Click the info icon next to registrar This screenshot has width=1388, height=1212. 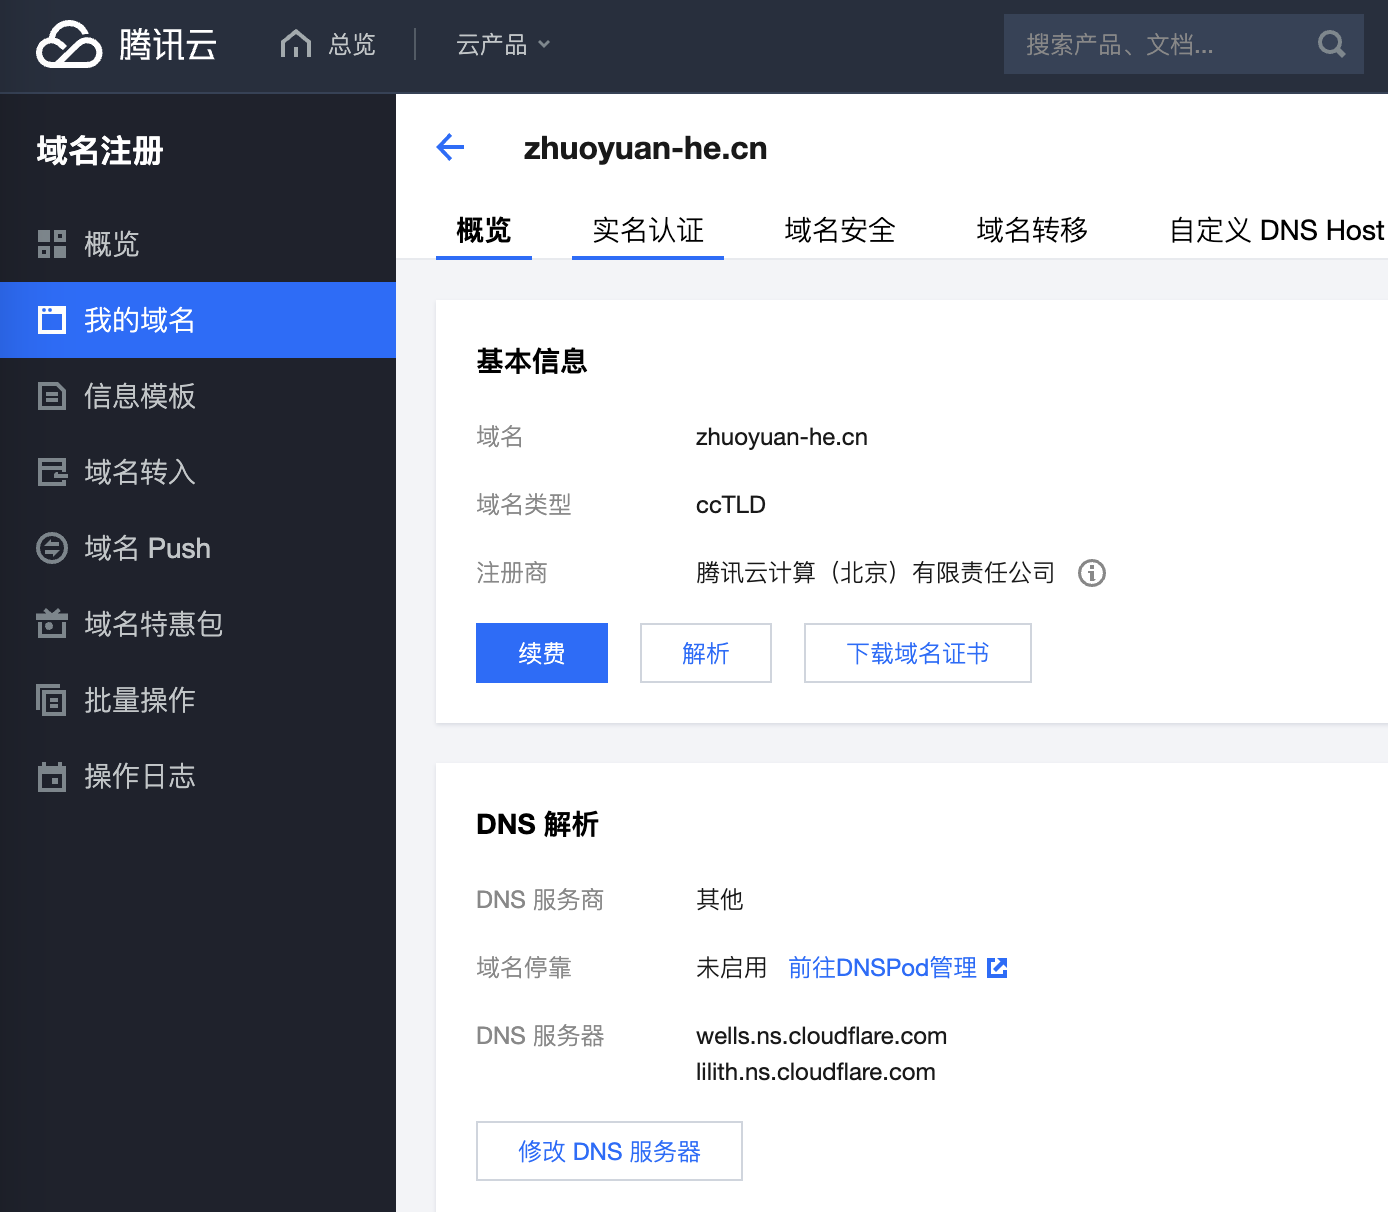point(1092,573)
